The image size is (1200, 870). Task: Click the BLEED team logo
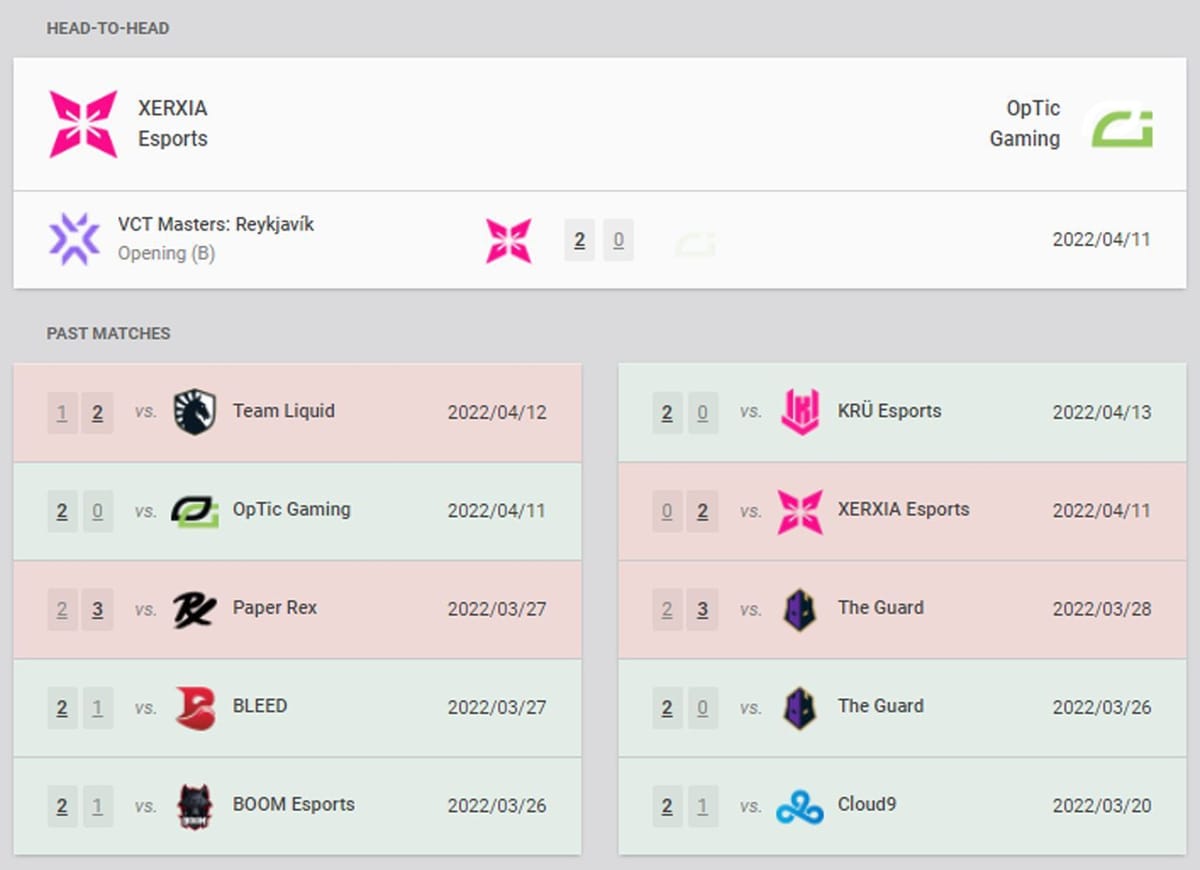pos(193,706)
